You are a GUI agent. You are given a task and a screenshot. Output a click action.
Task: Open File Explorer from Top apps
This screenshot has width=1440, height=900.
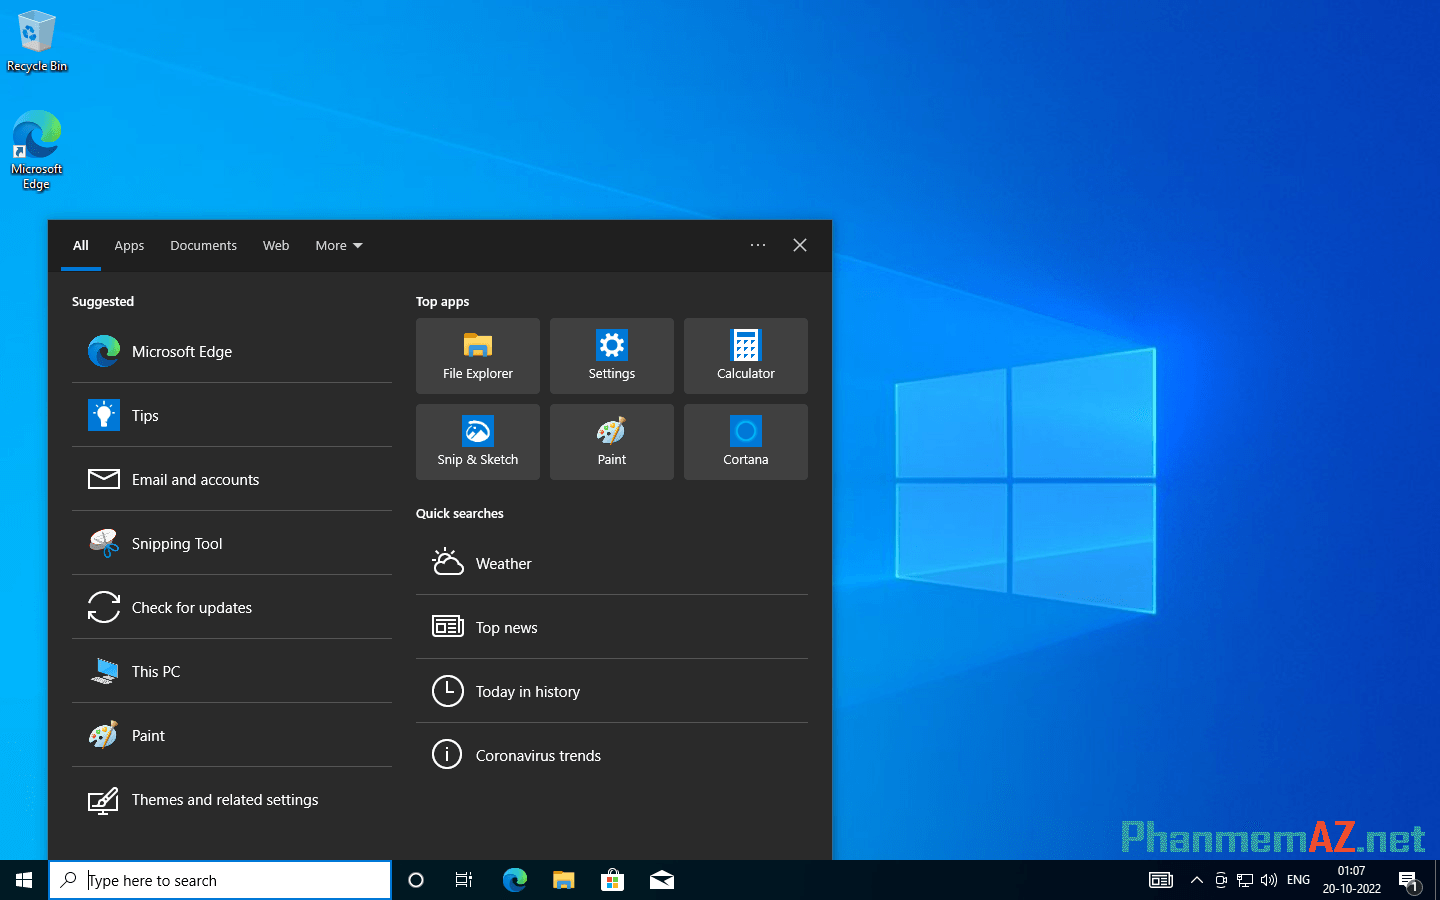click(x=477, y=356)
